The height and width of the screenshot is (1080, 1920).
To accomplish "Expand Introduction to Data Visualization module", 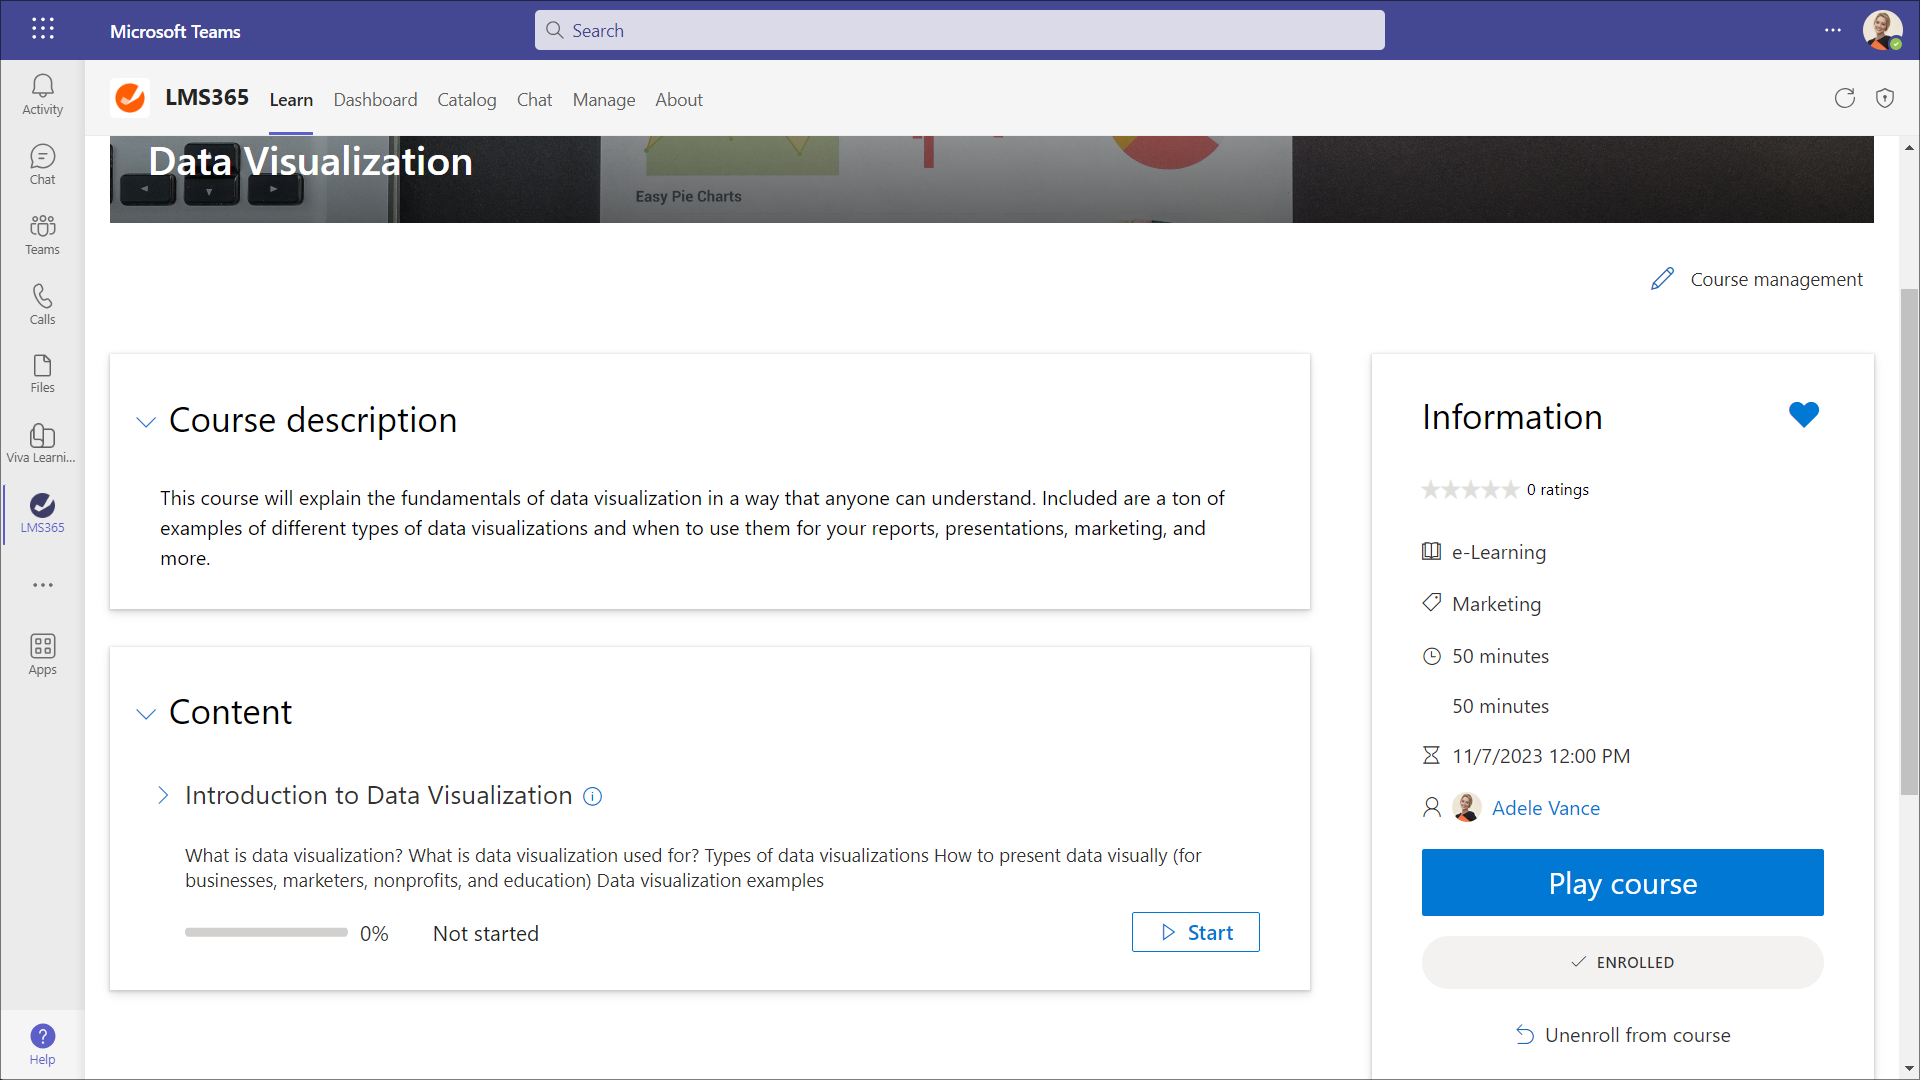I will point(163,796).
